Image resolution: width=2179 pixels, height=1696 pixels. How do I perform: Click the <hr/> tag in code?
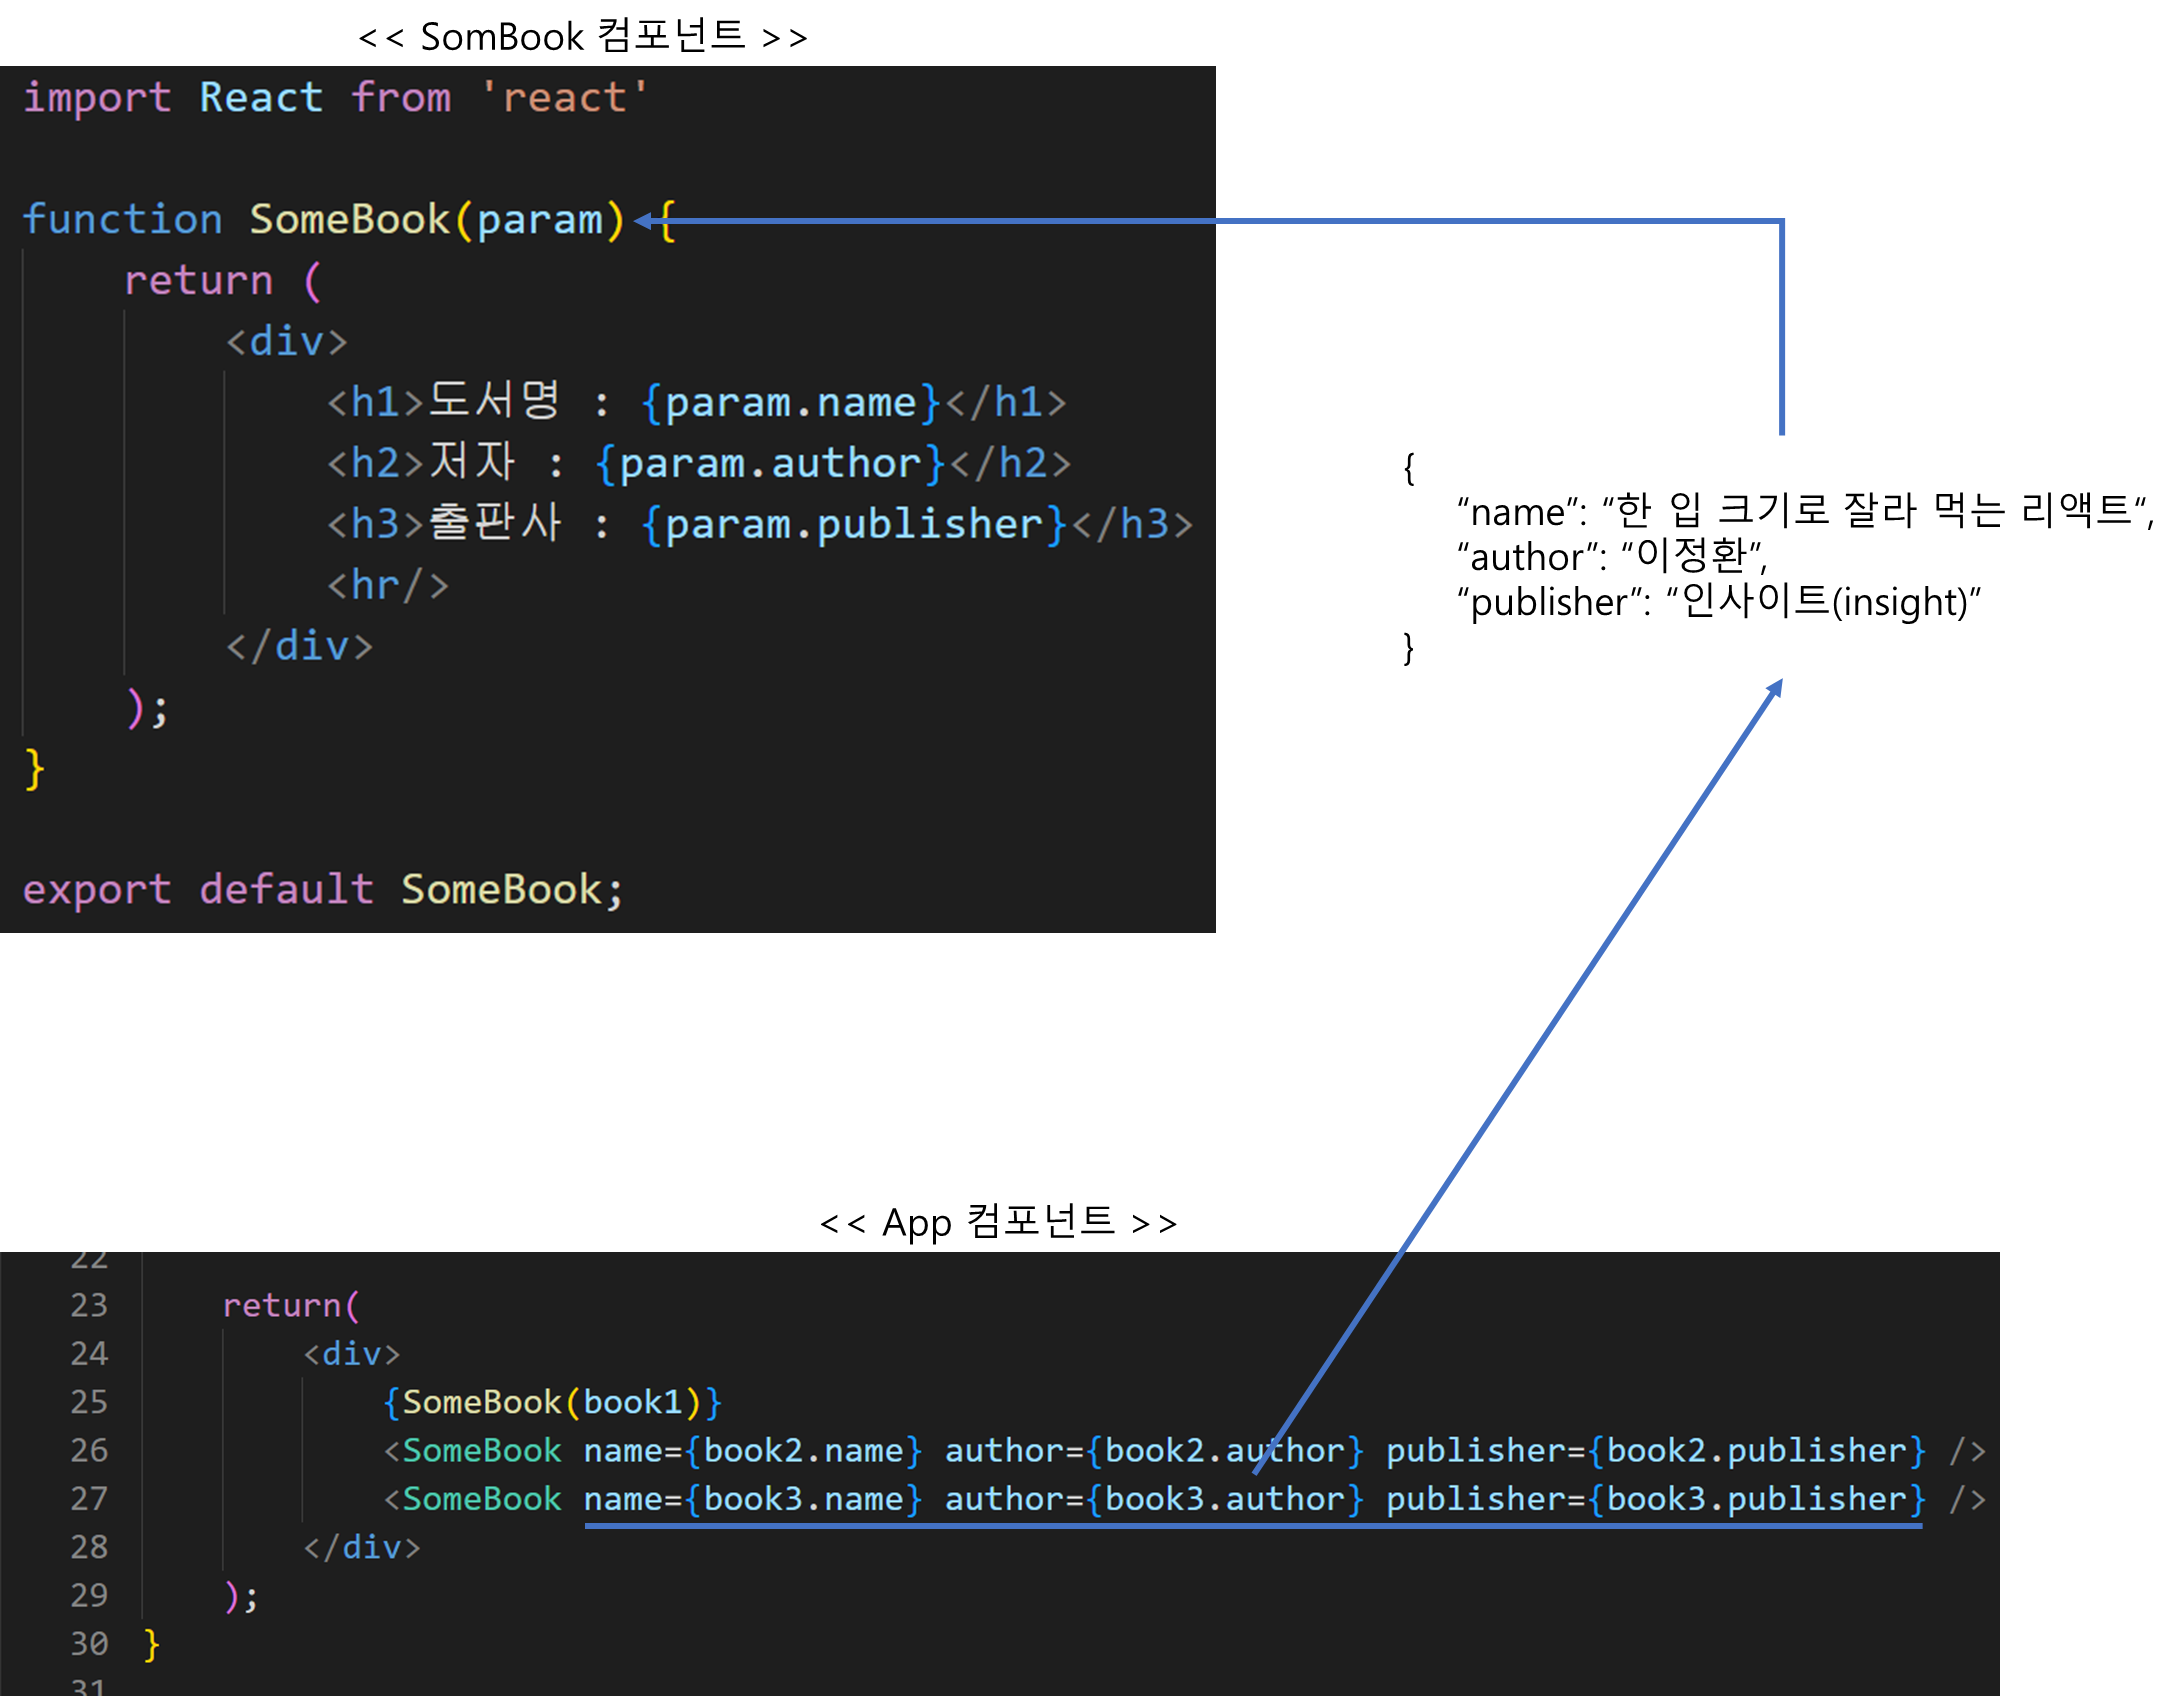(388, 586)
